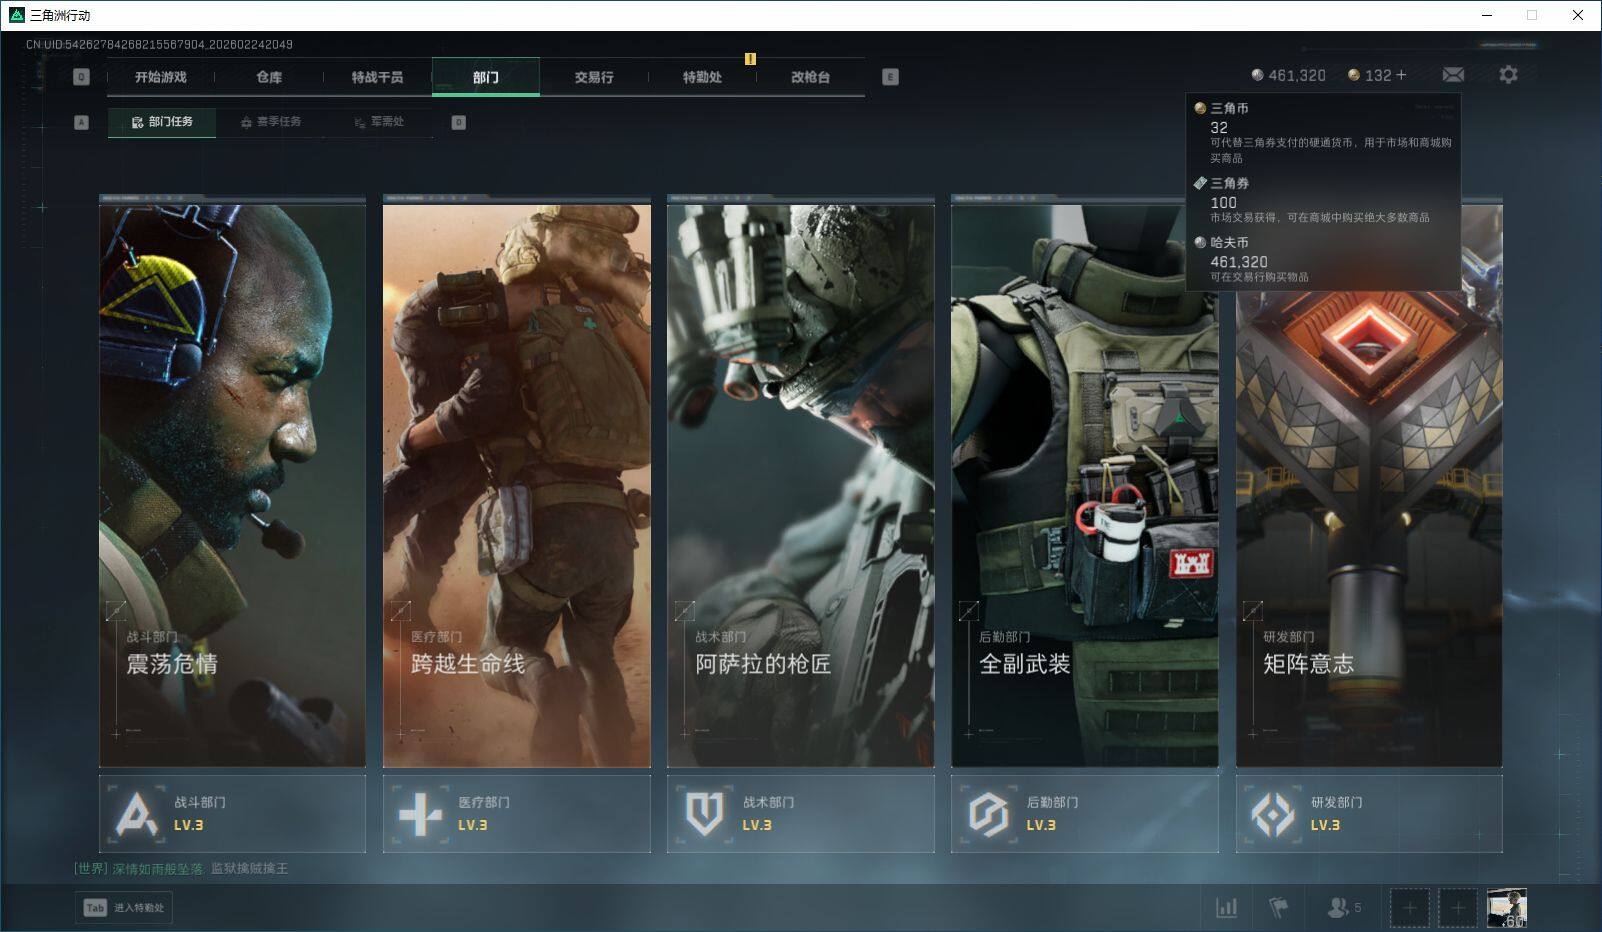This screenshot has height=932, width=1602.
Task: Click the 战斗部门 emblem icon
Action: click(x=136, y=814)
